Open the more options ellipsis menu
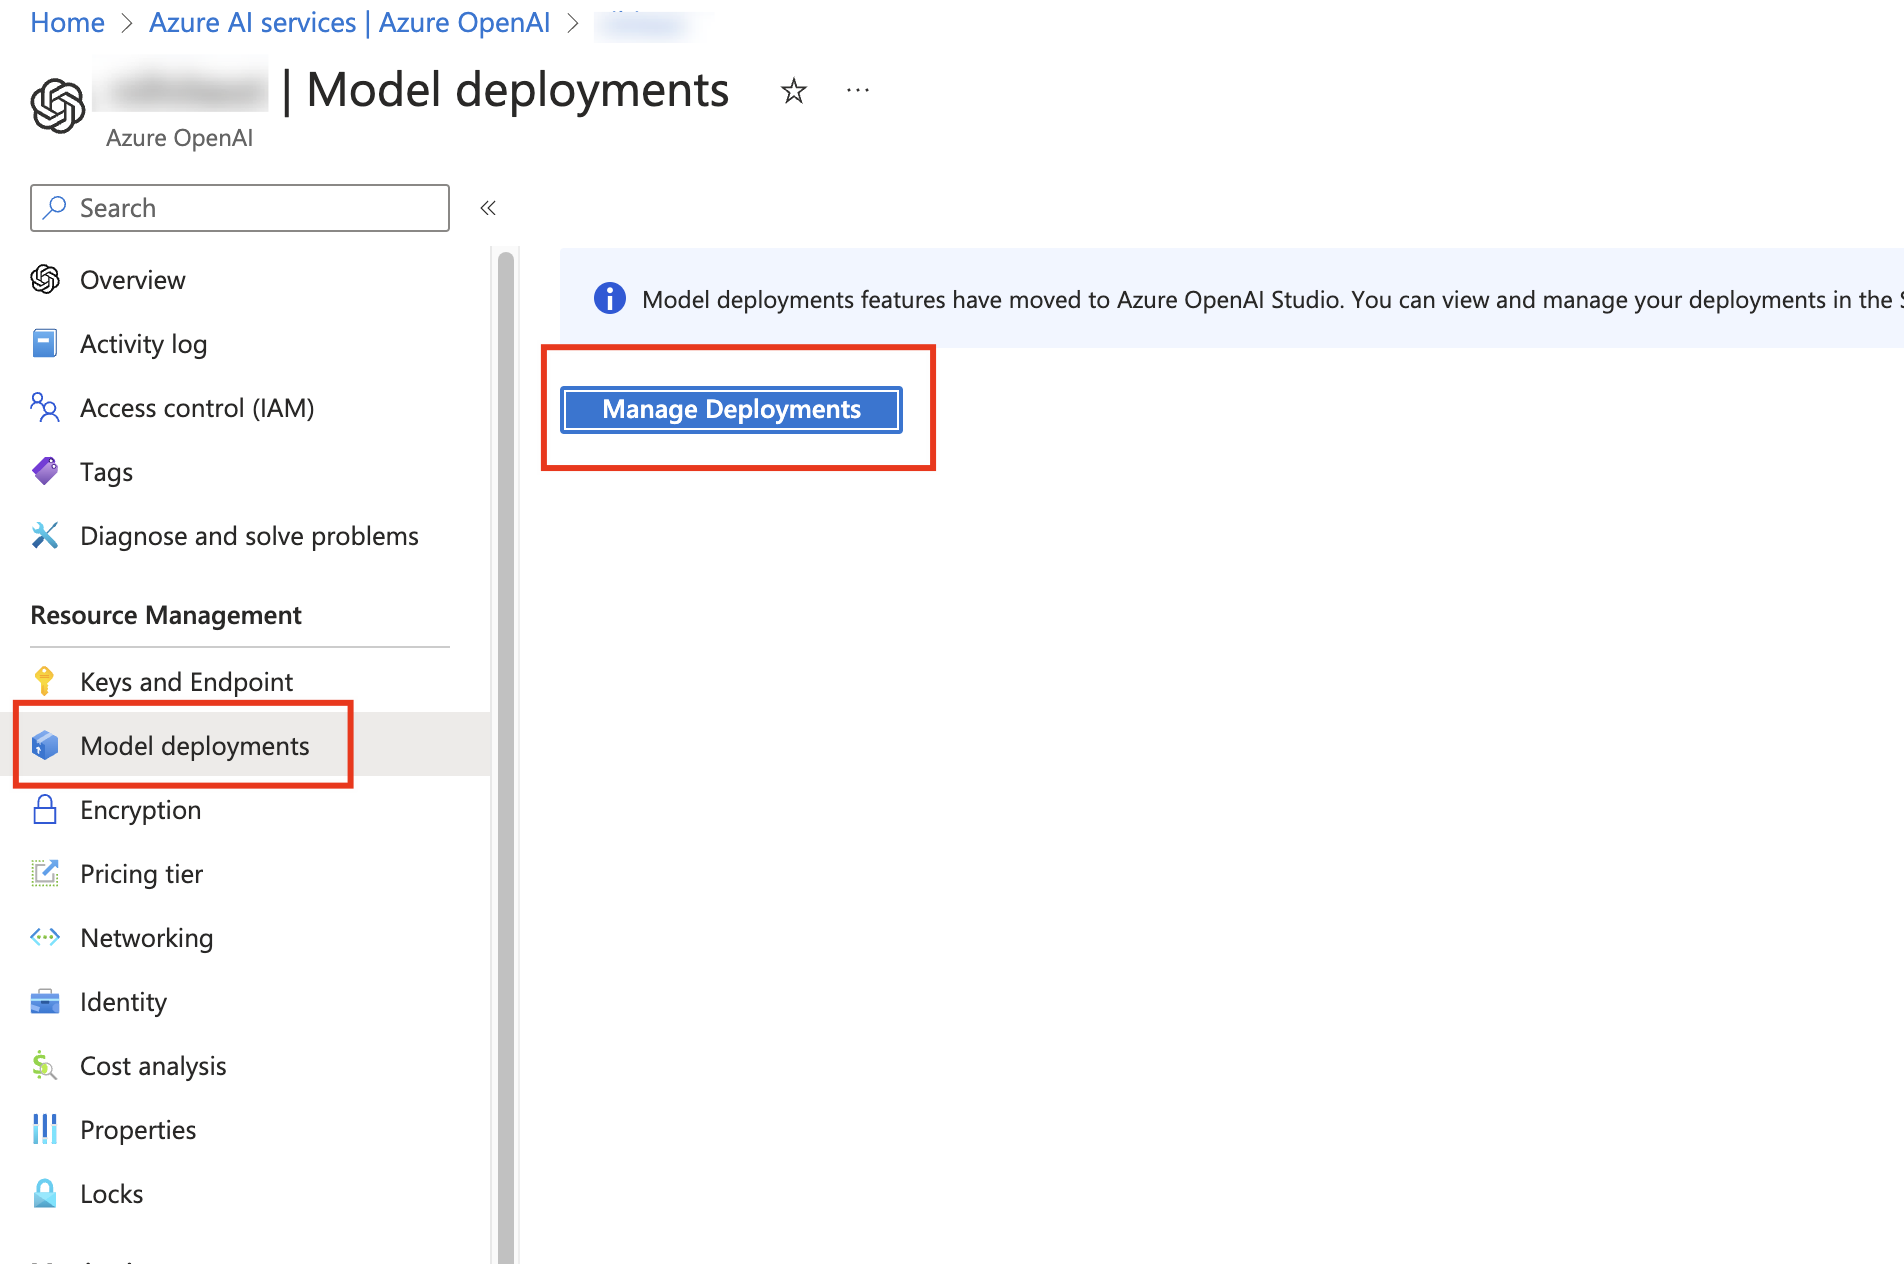The image size is (1904, 1264). pyautogui.click(x=858, y=91)
